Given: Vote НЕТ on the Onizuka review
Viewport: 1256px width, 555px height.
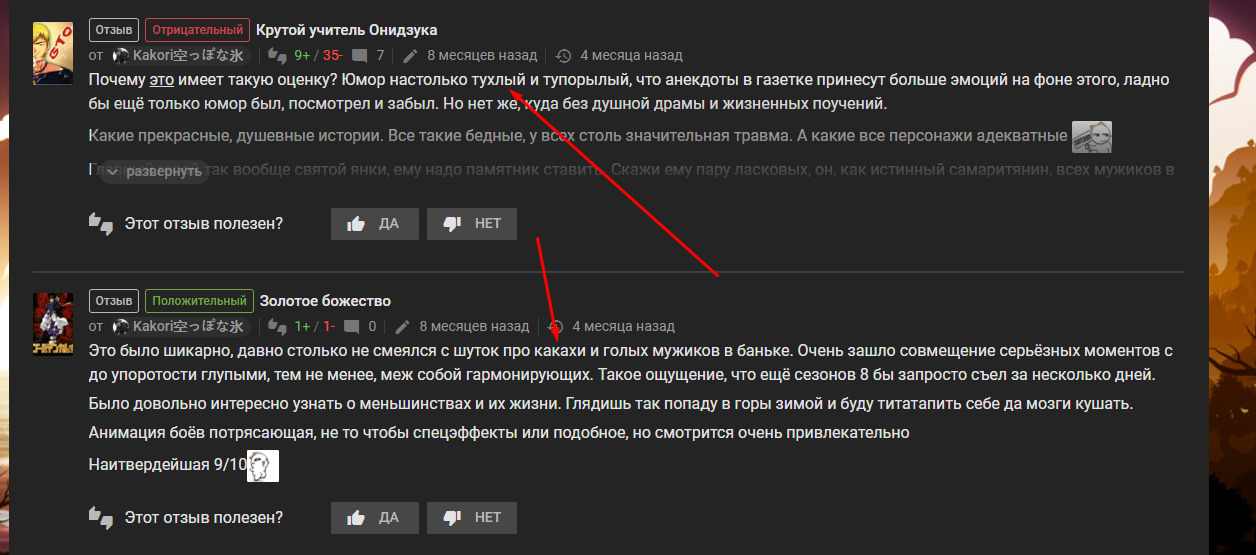Looking at the screenshot, I should 472,224.
